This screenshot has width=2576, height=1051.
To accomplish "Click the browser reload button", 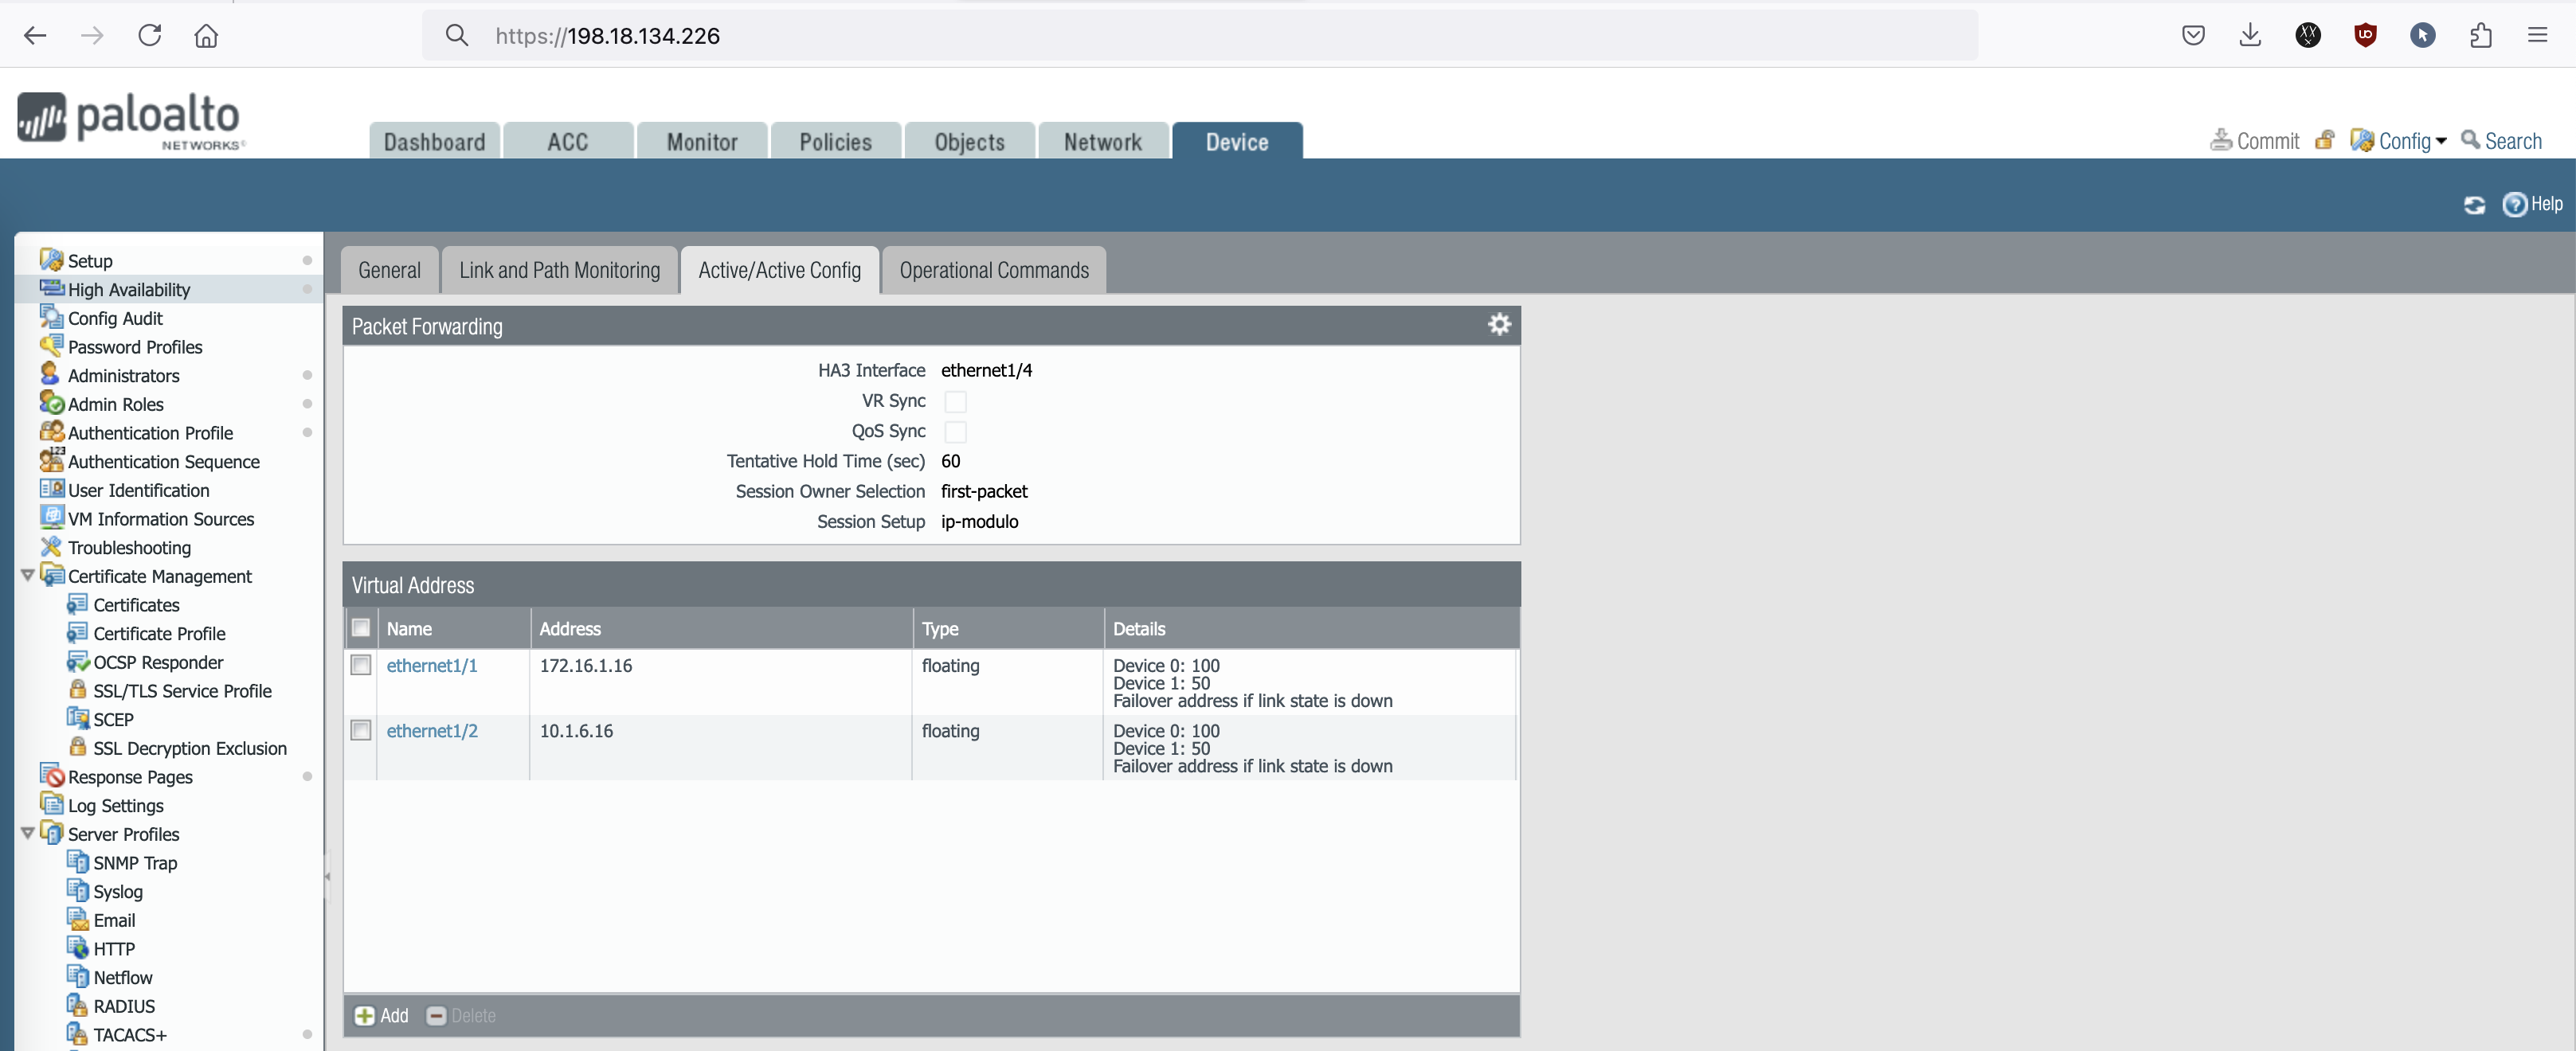I will (x=150, y=36).
